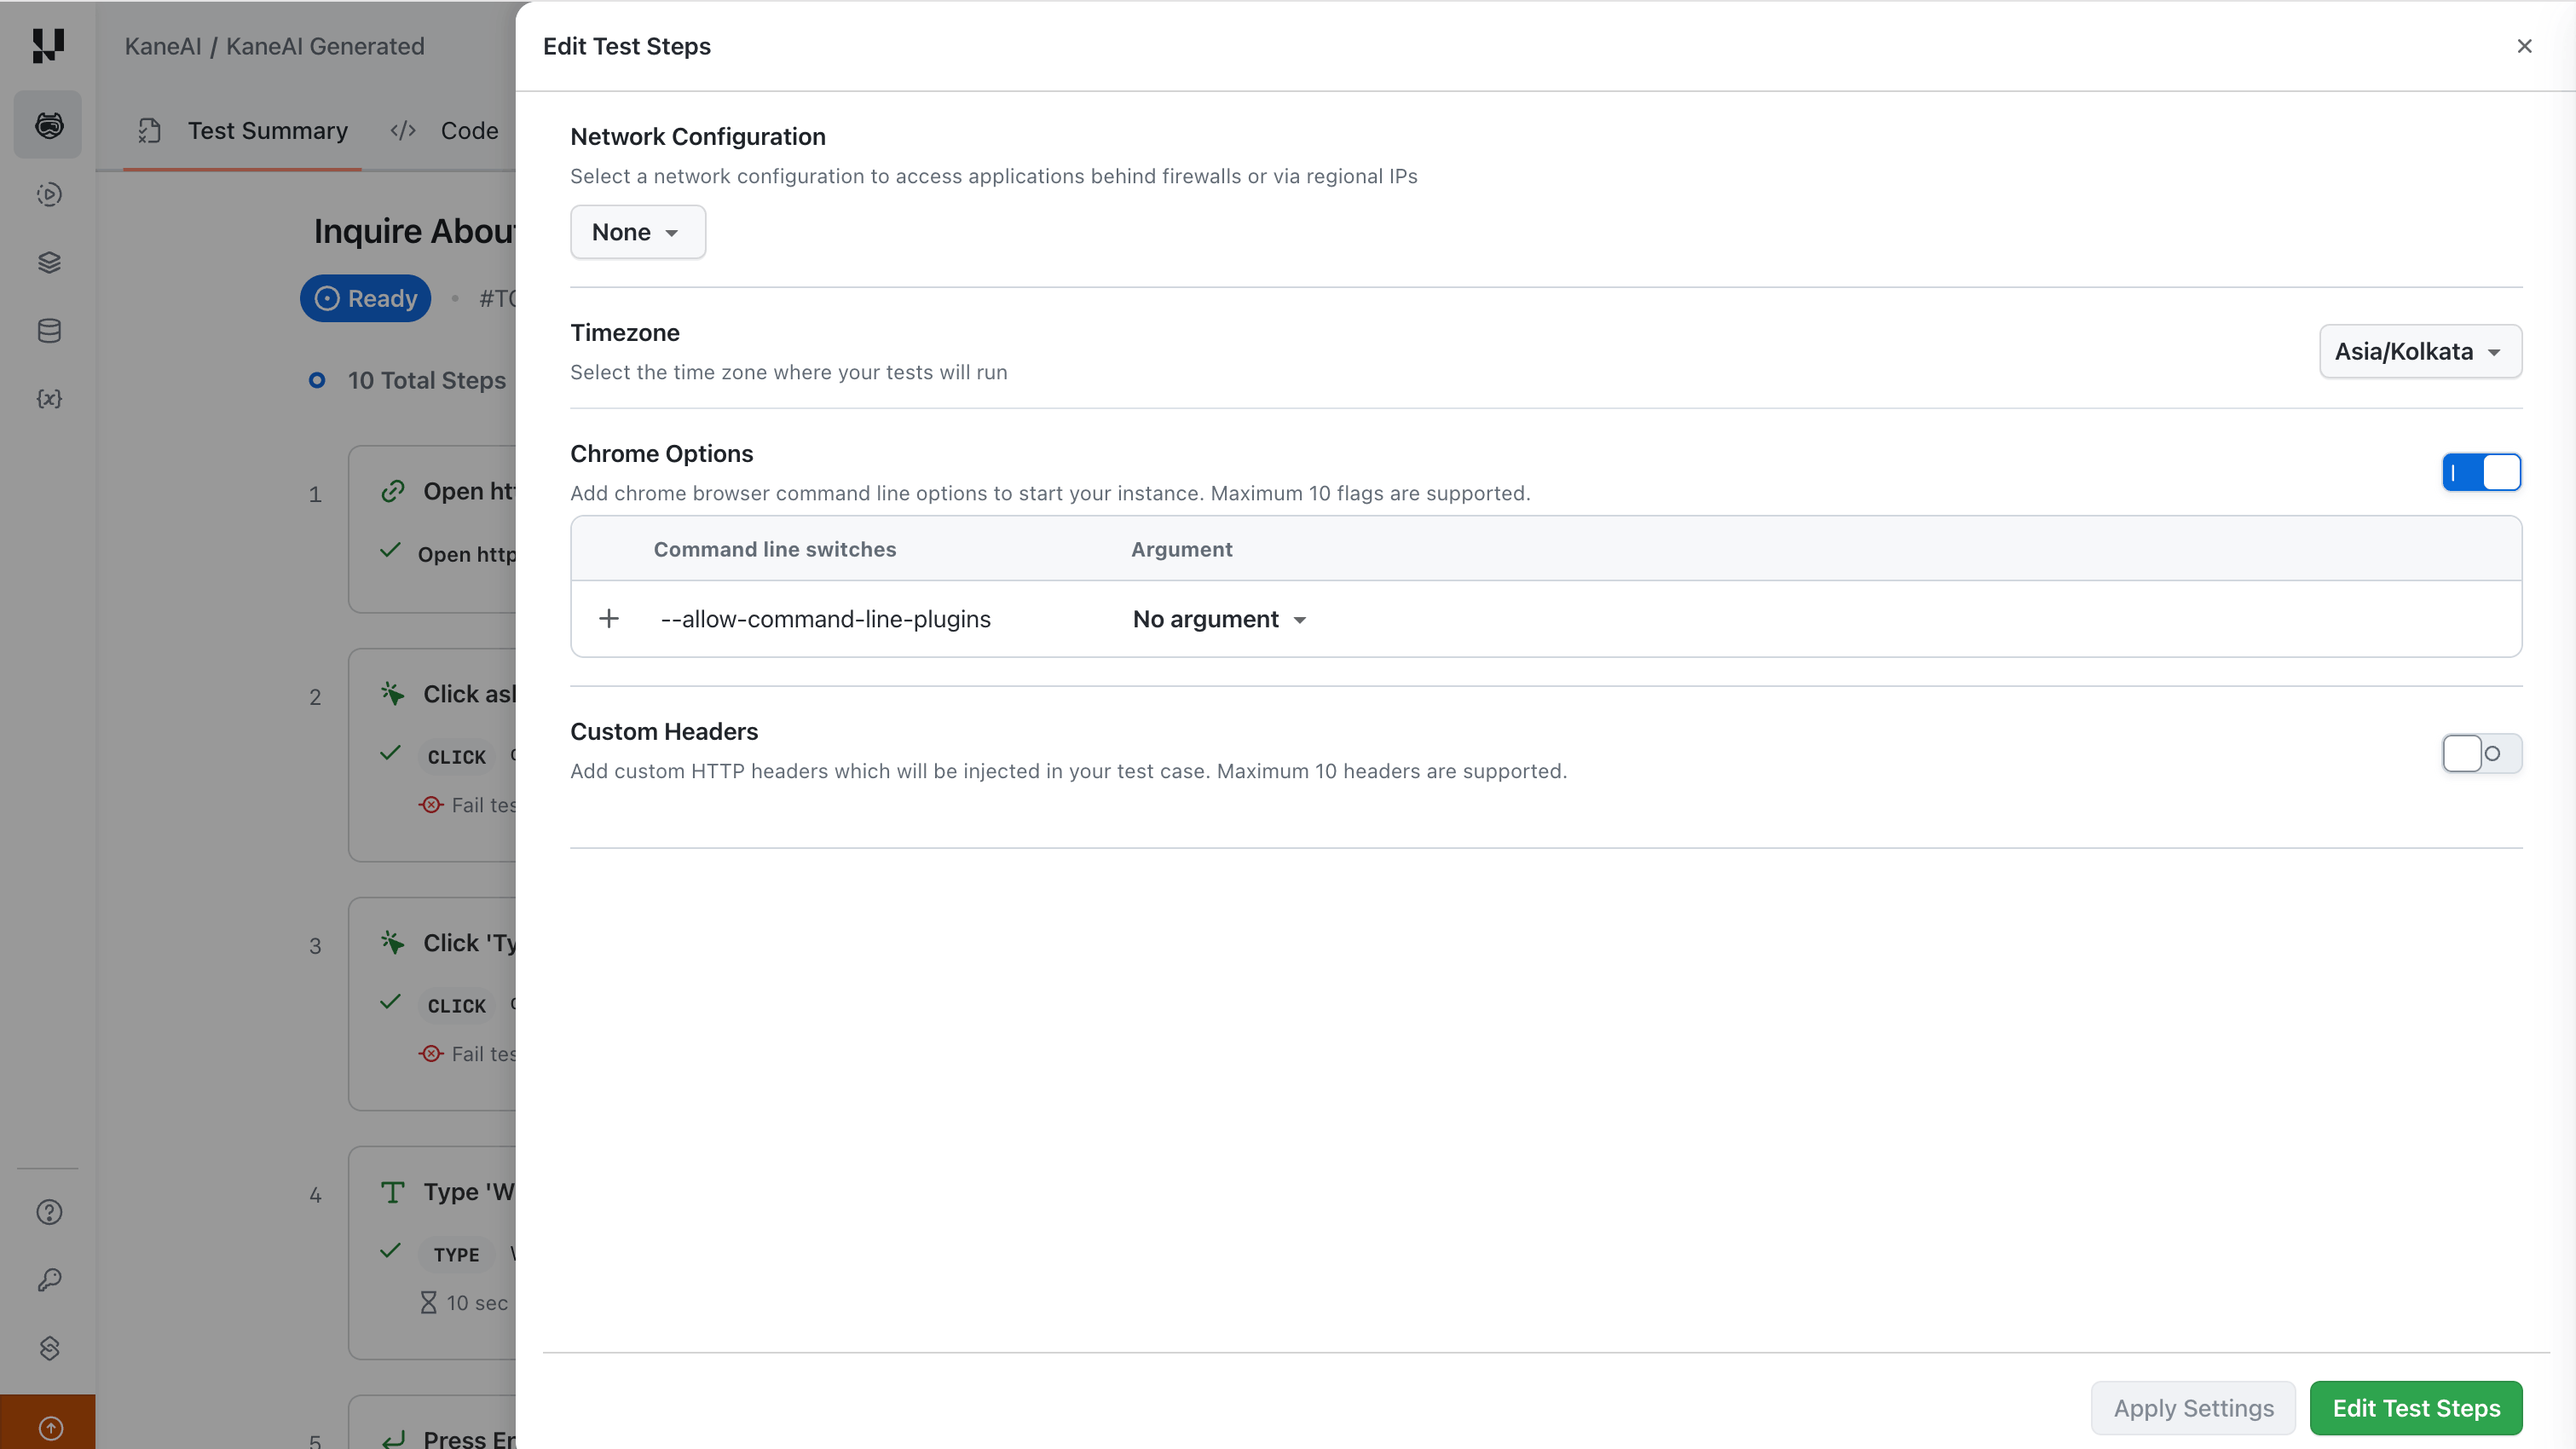Open the integrations hexagon sidebar icon
This screenshot has height=1449, width=2576.
[x=49, y=1348]
